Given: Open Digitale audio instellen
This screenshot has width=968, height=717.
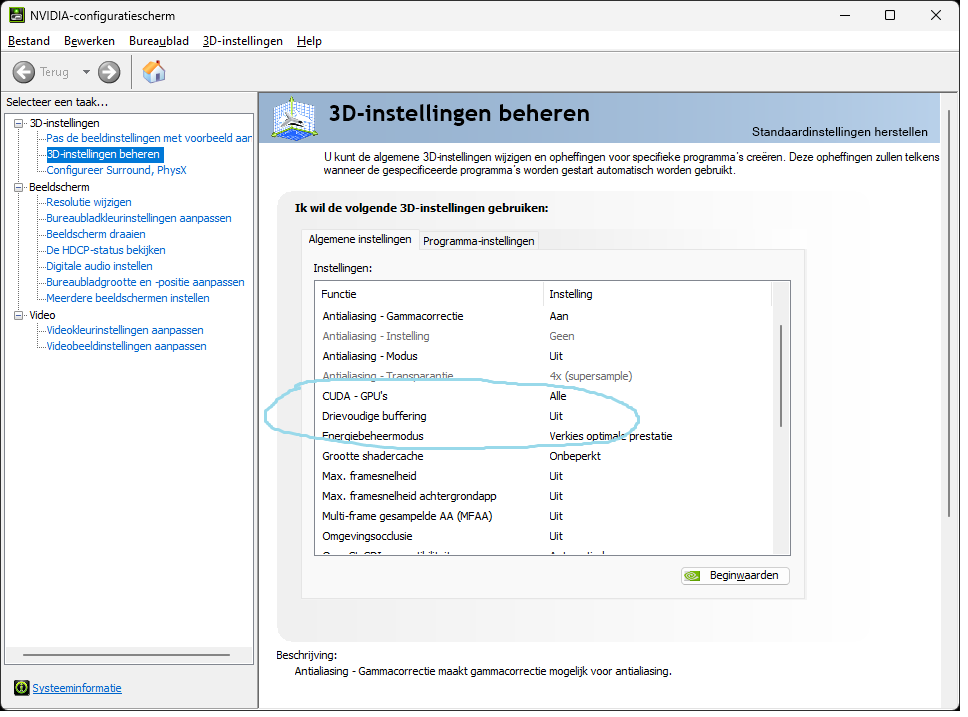Looking at the screenshot, I should 99,267.
